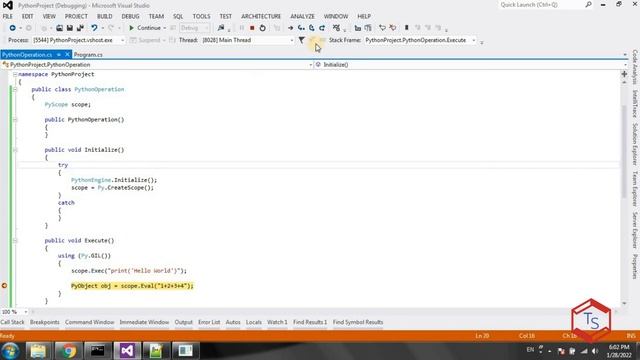
Task: Click the breakpoint glyph at PyObject line
Action: tap(4, 286)
